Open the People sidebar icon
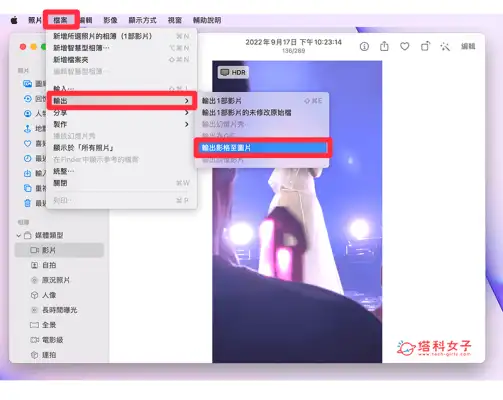 [x=27, y=114]
